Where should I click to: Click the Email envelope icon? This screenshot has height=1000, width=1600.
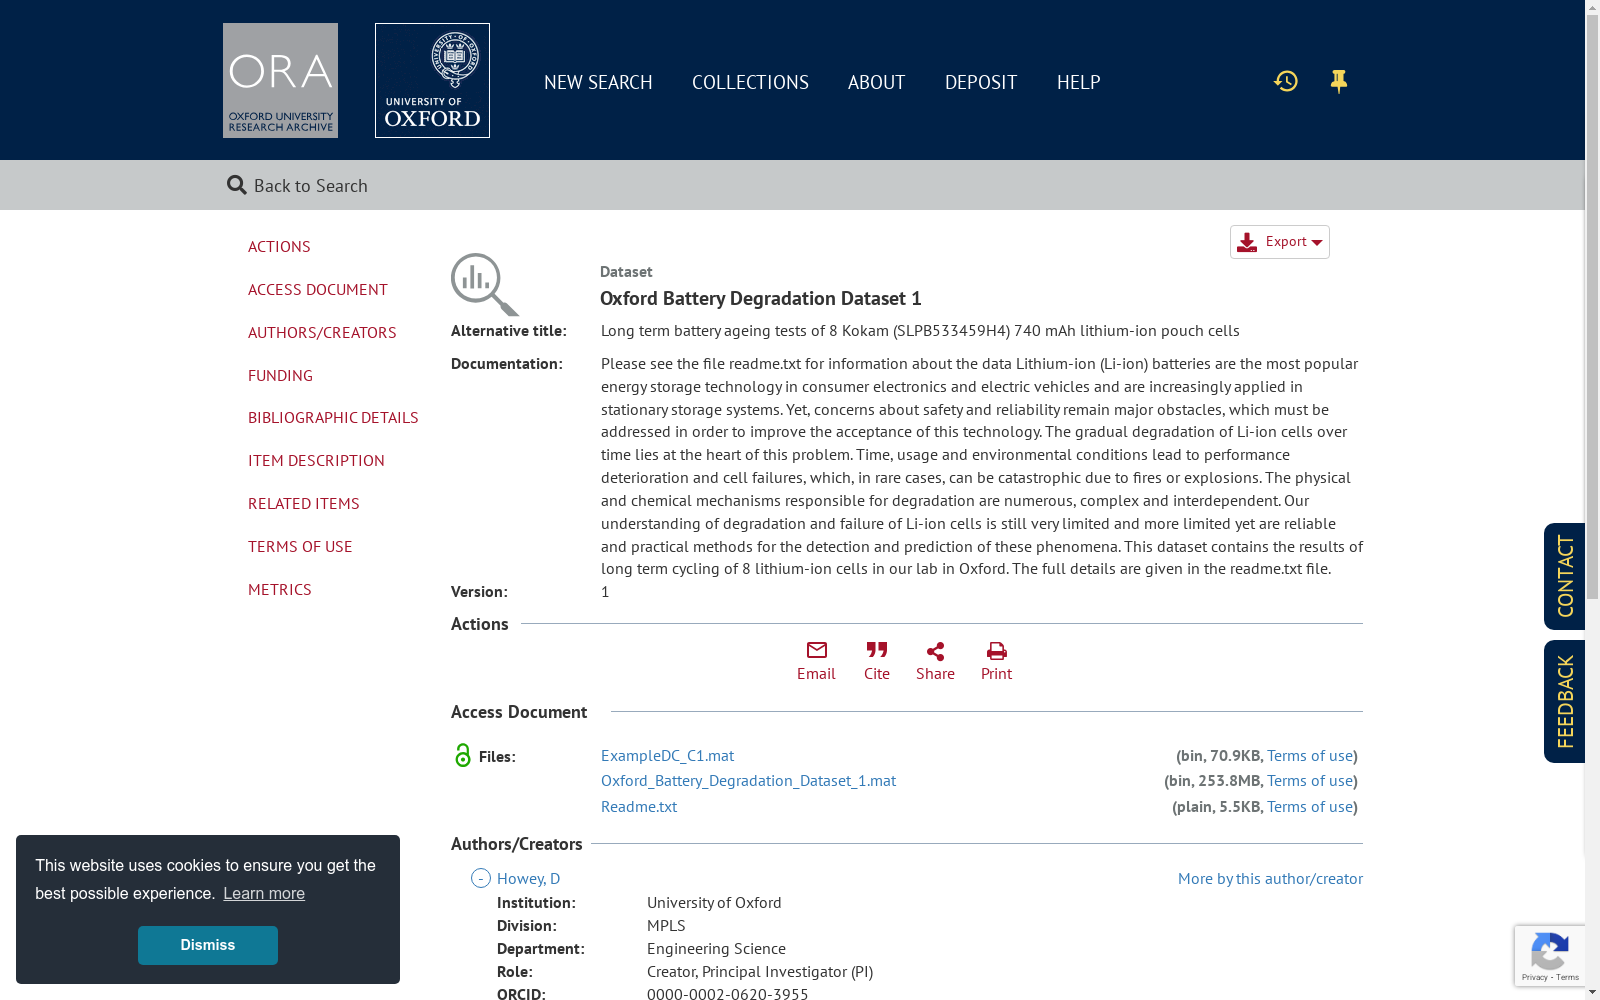817,650
